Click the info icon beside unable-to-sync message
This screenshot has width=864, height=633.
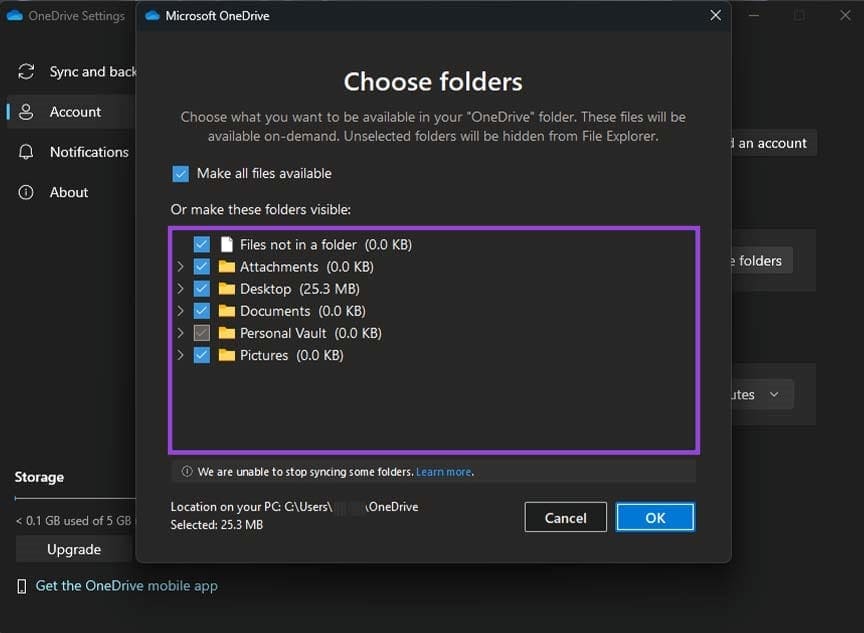(x=187, y=472)
